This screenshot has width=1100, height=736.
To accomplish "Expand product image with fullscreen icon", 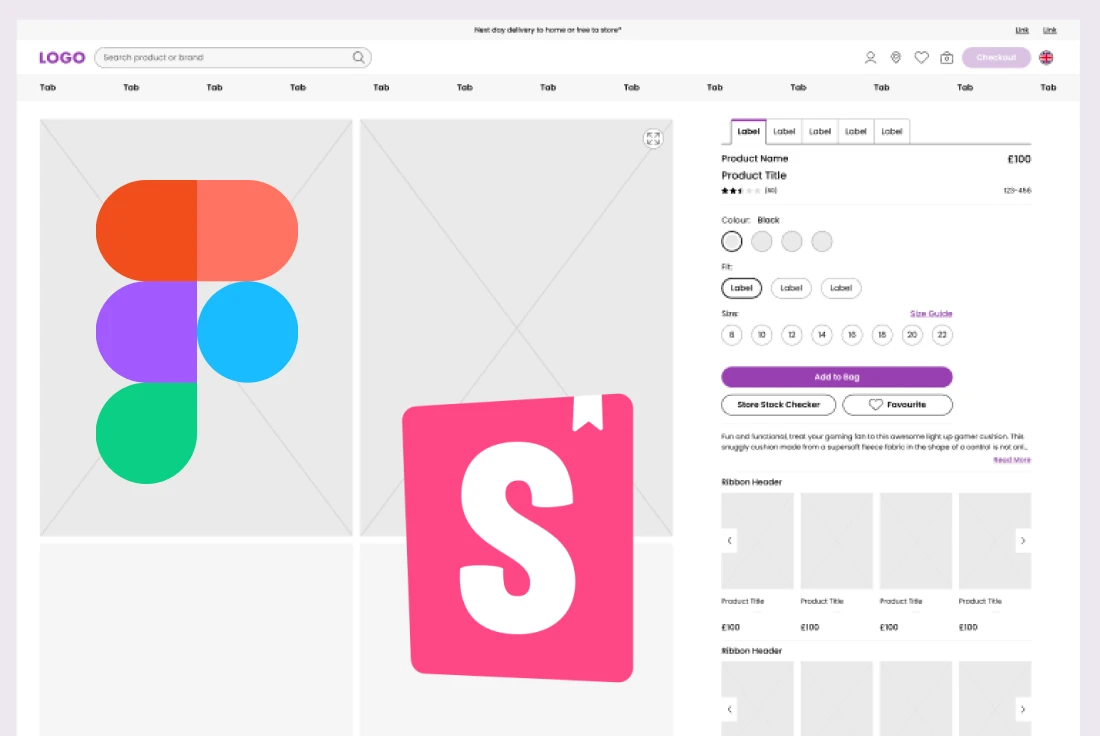I will pyautogui.click(x=653, y=139).
